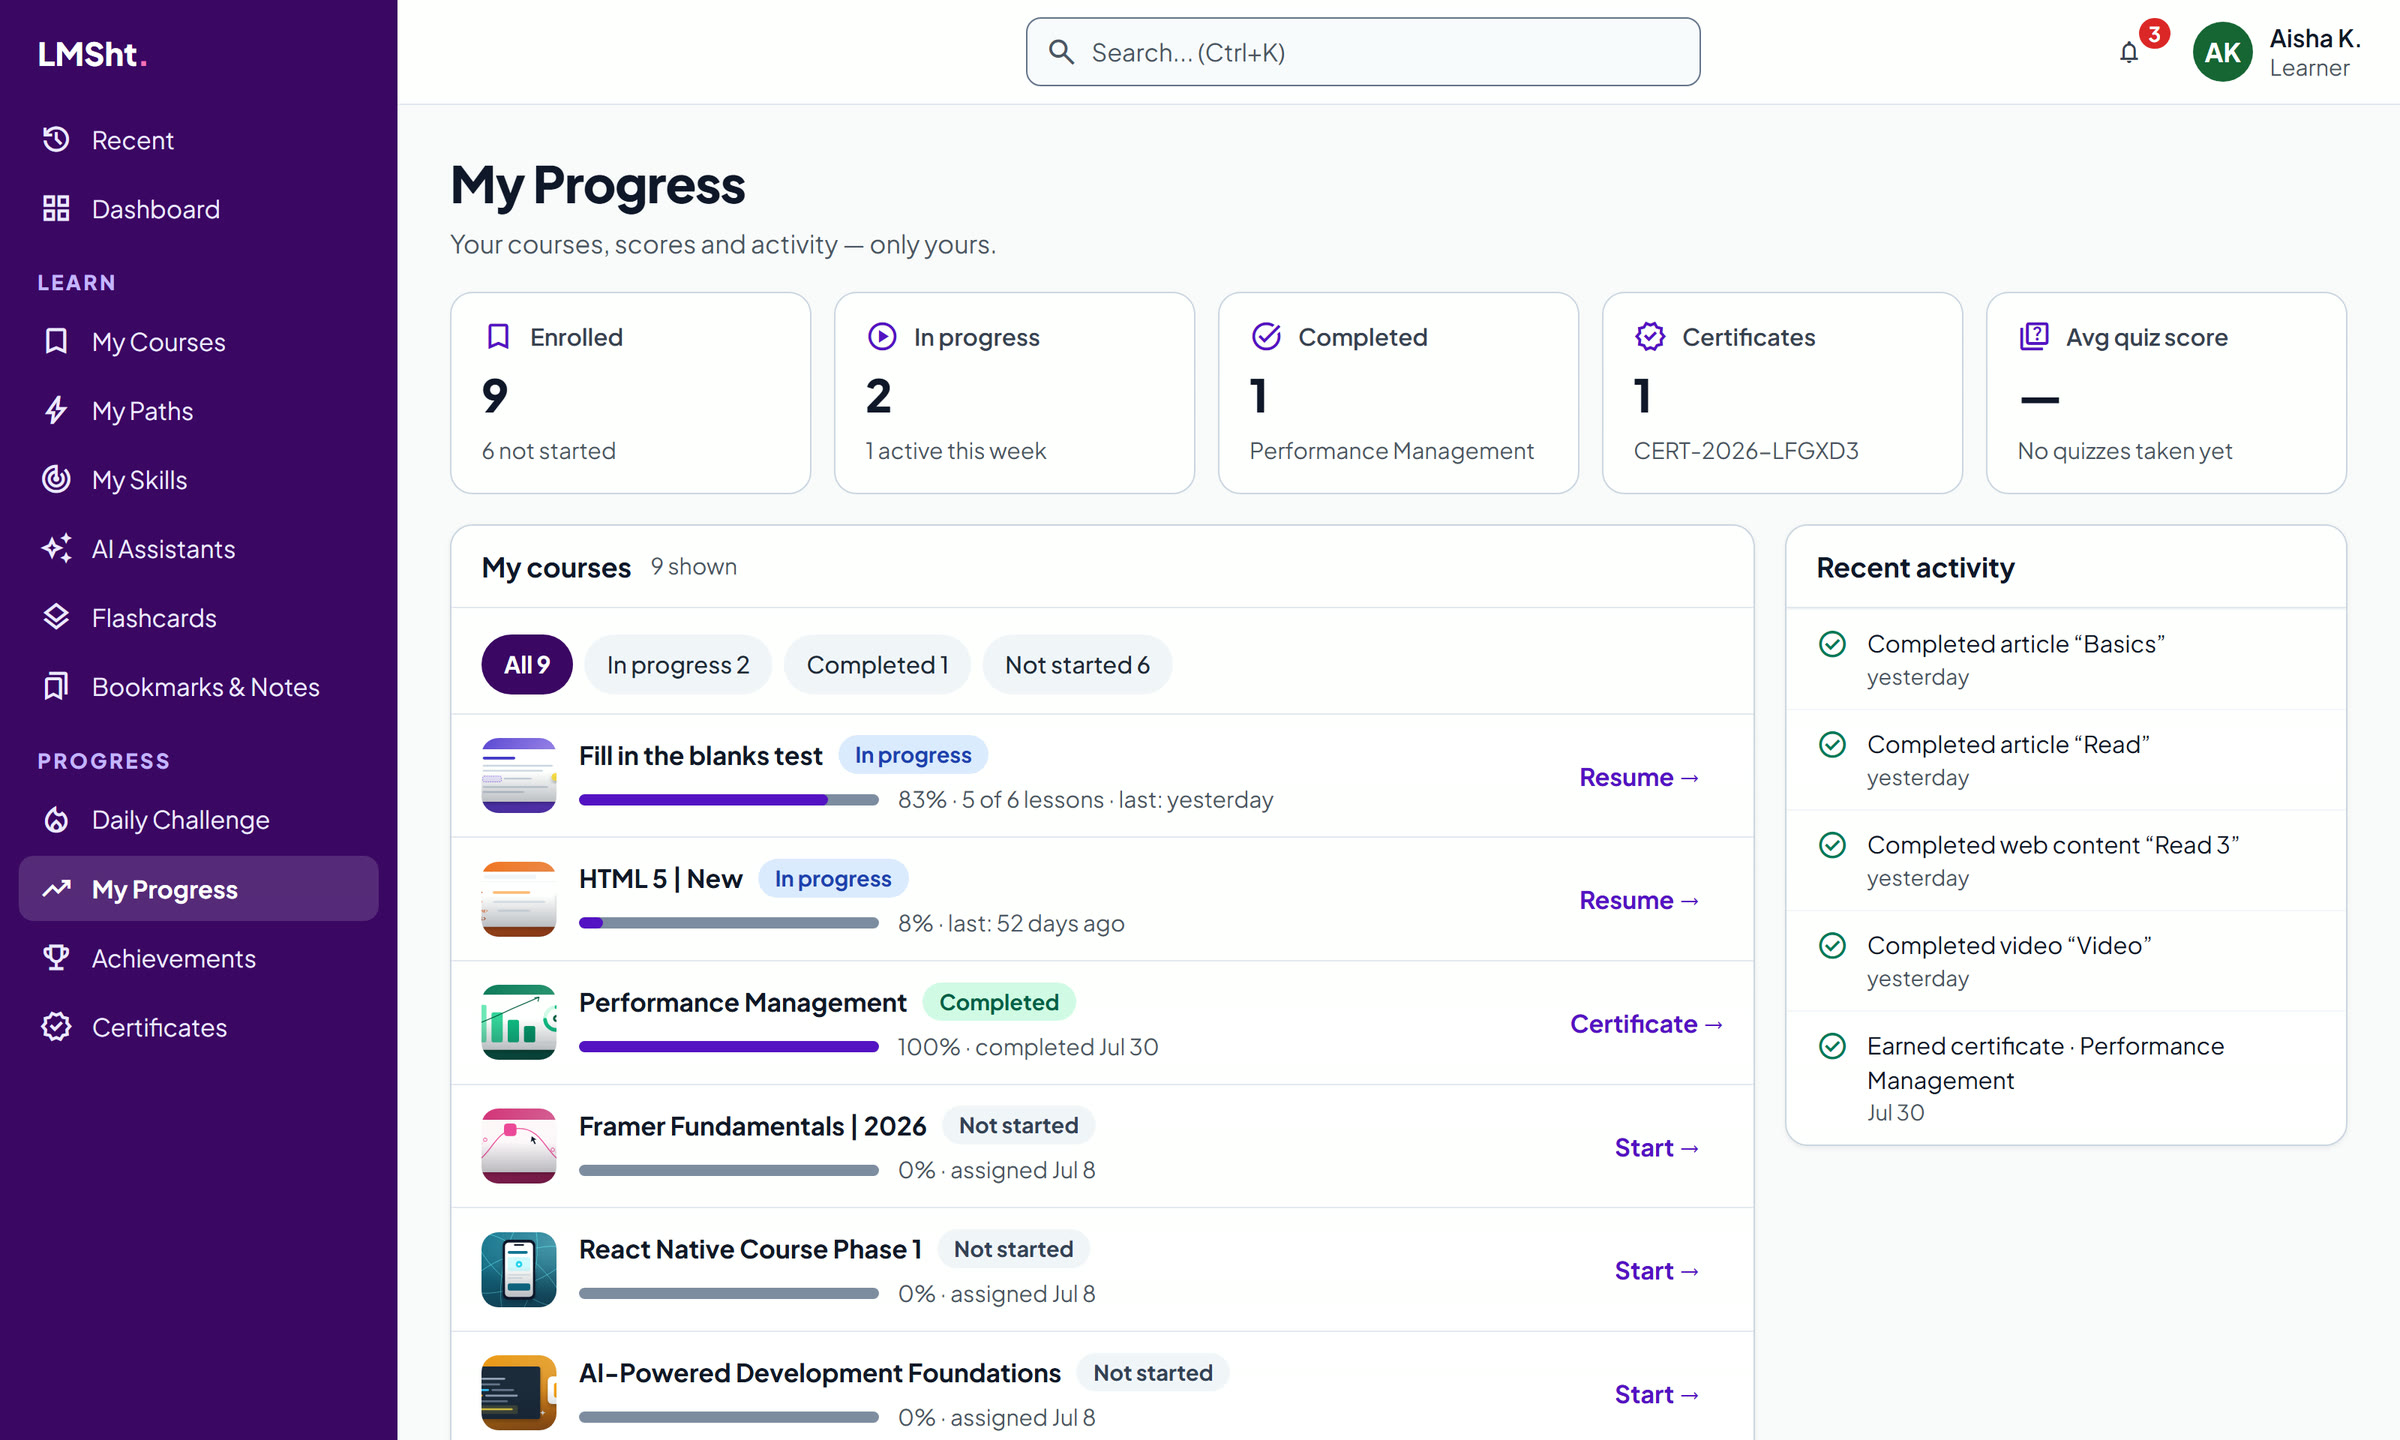Start Framer Fundamentals | 2026
This screenshot has width=2400, height=1440.
(1657, 1148)
